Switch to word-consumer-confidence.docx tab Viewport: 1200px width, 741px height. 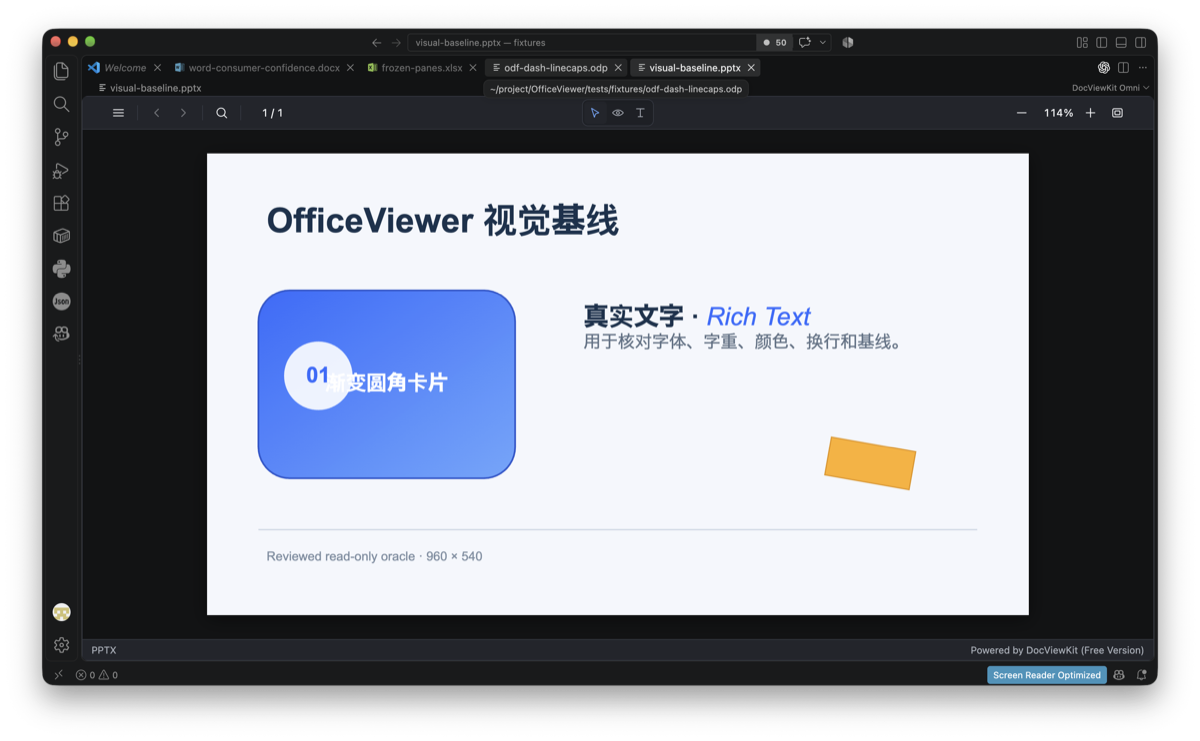click(x=263, y=68)
